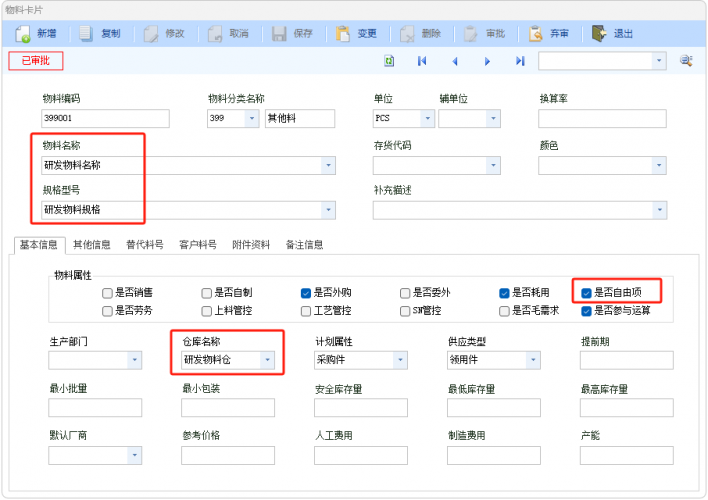The height and width of the screenshot is (500, 708).
Task: Open the 计划属性 dropdown list
Action: pyautogui.click(x=400, y=360)
